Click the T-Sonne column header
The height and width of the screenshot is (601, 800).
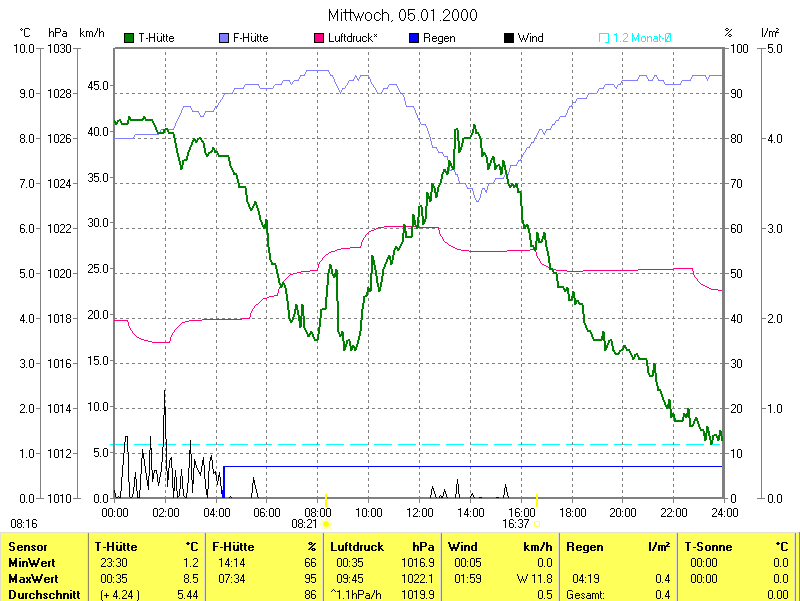coord(710,547)
